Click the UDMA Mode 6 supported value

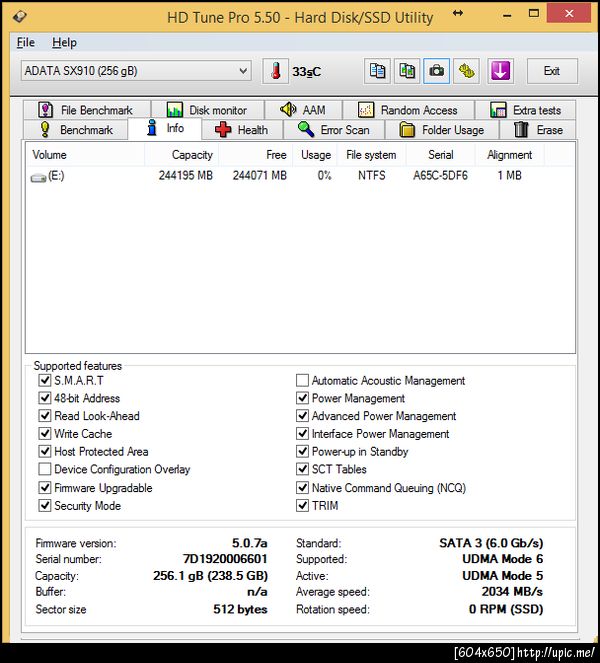click(x=502, y=559)
